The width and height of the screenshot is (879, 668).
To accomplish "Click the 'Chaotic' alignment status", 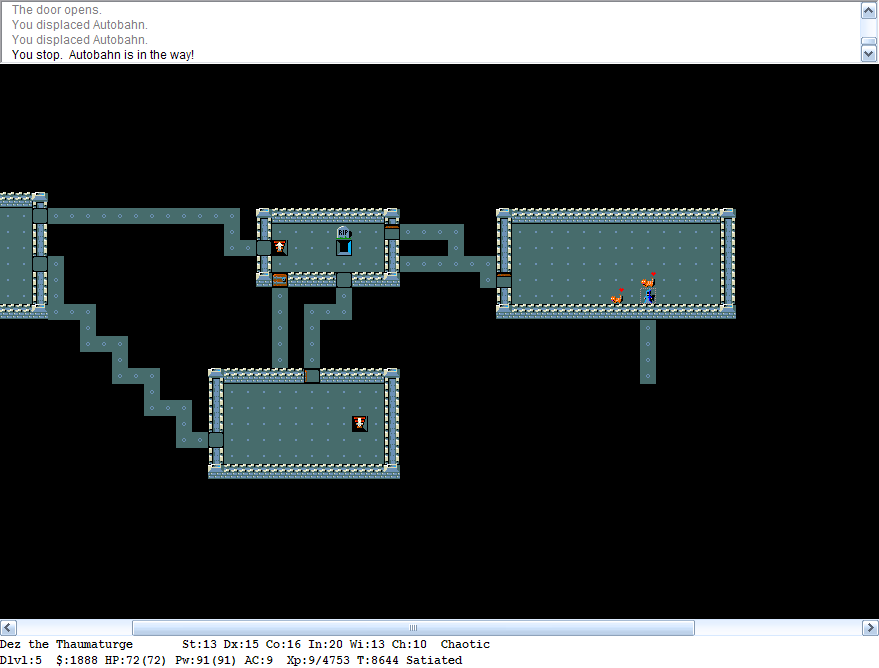I will tap(465, 644).
